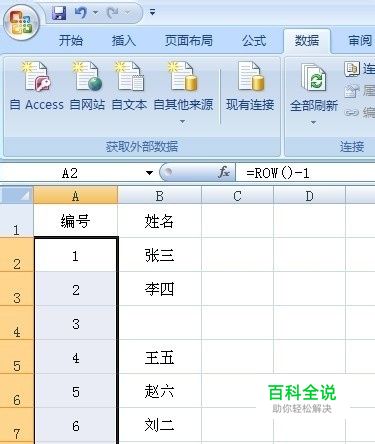Click the Office button logo
This screenshot has height=444, width=375.
pyautogui.click(x=22, y=23)
